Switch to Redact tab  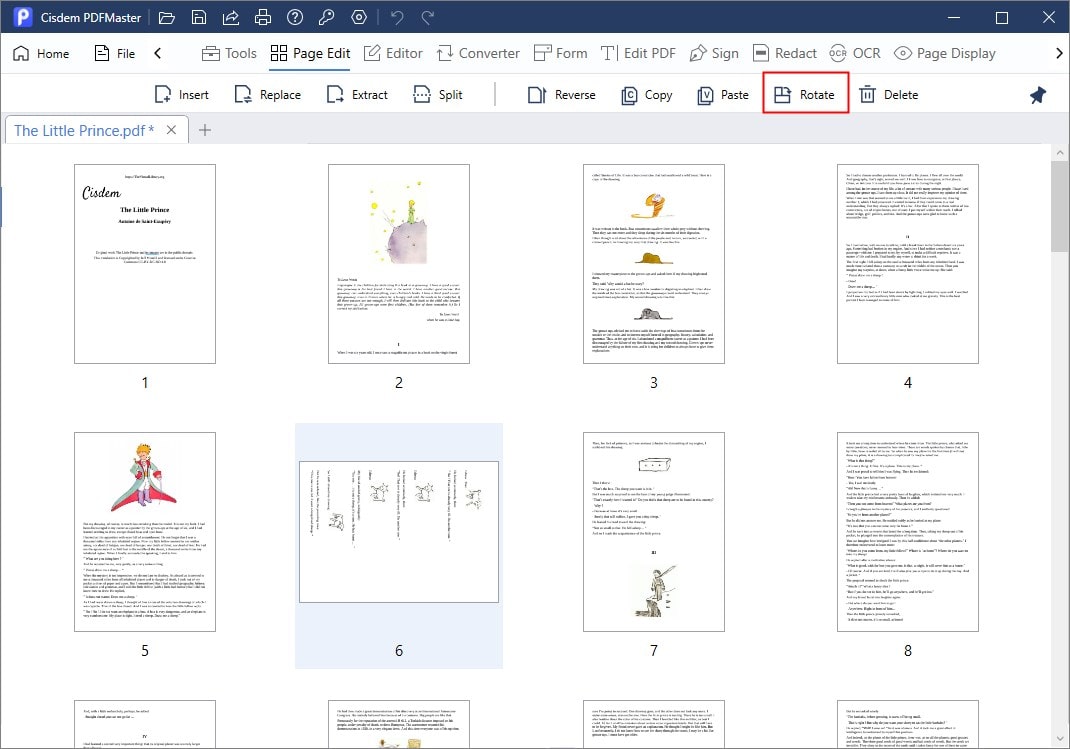pyautogui.click(x=784, y=53)
